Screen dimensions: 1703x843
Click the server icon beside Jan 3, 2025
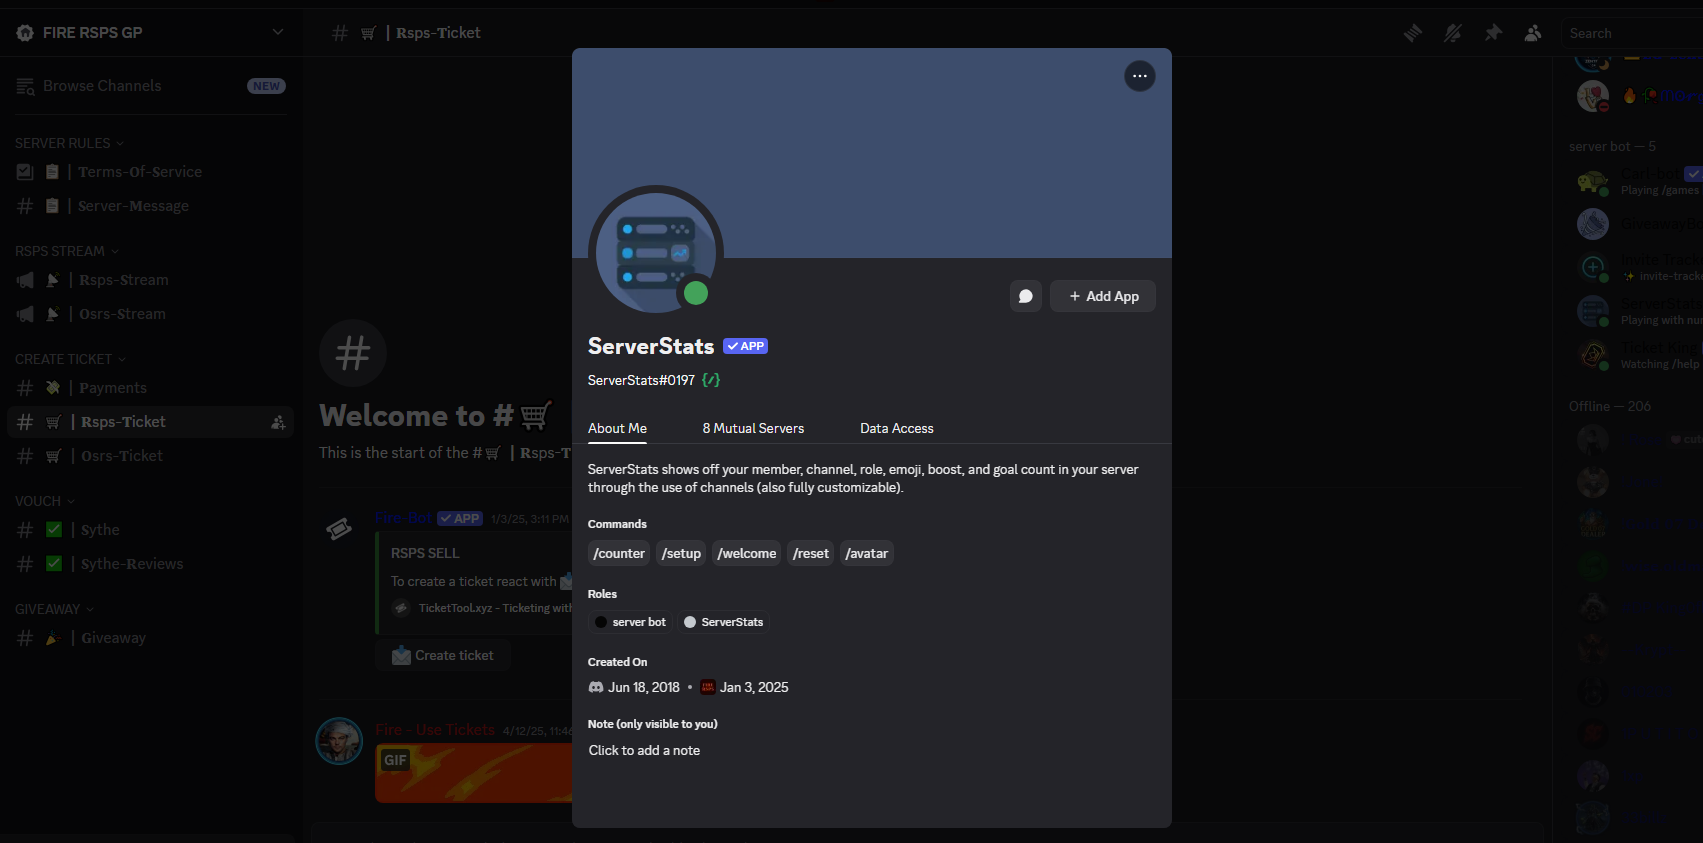pos(708,687)
